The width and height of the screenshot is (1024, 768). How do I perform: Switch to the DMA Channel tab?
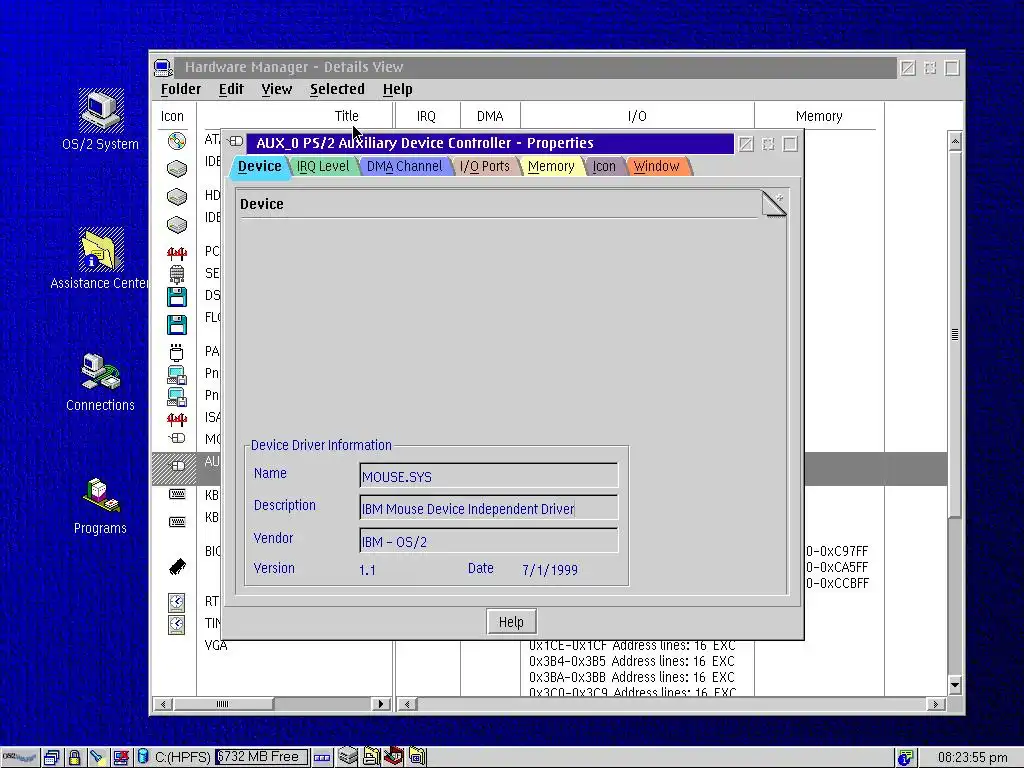coord(404,167)
